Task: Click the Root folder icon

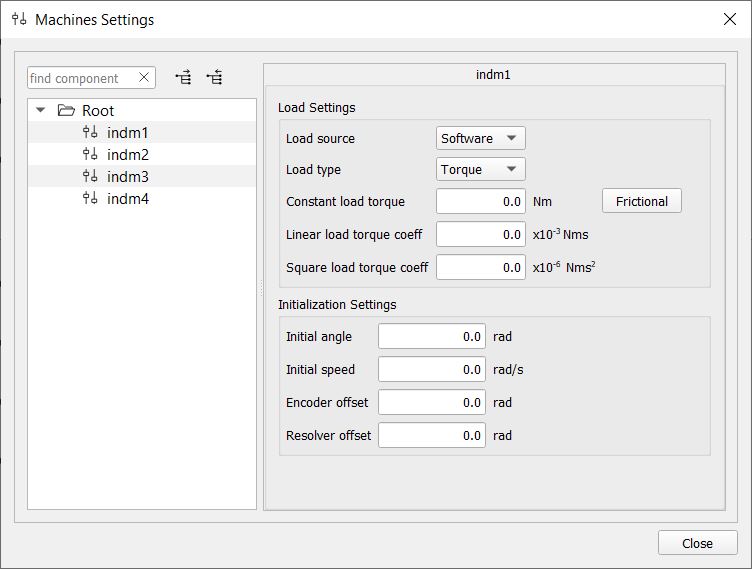Action: (x=67, y=111)
